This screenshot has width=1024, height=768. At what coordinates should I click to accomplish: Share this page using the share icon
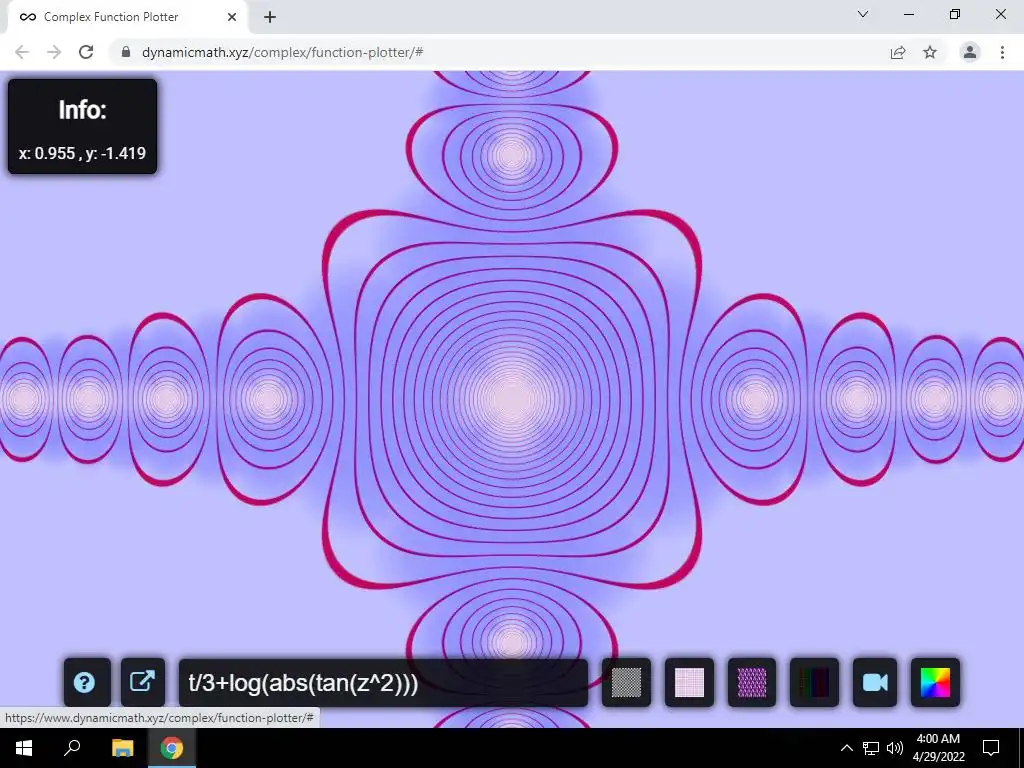(x=898, y=52)
